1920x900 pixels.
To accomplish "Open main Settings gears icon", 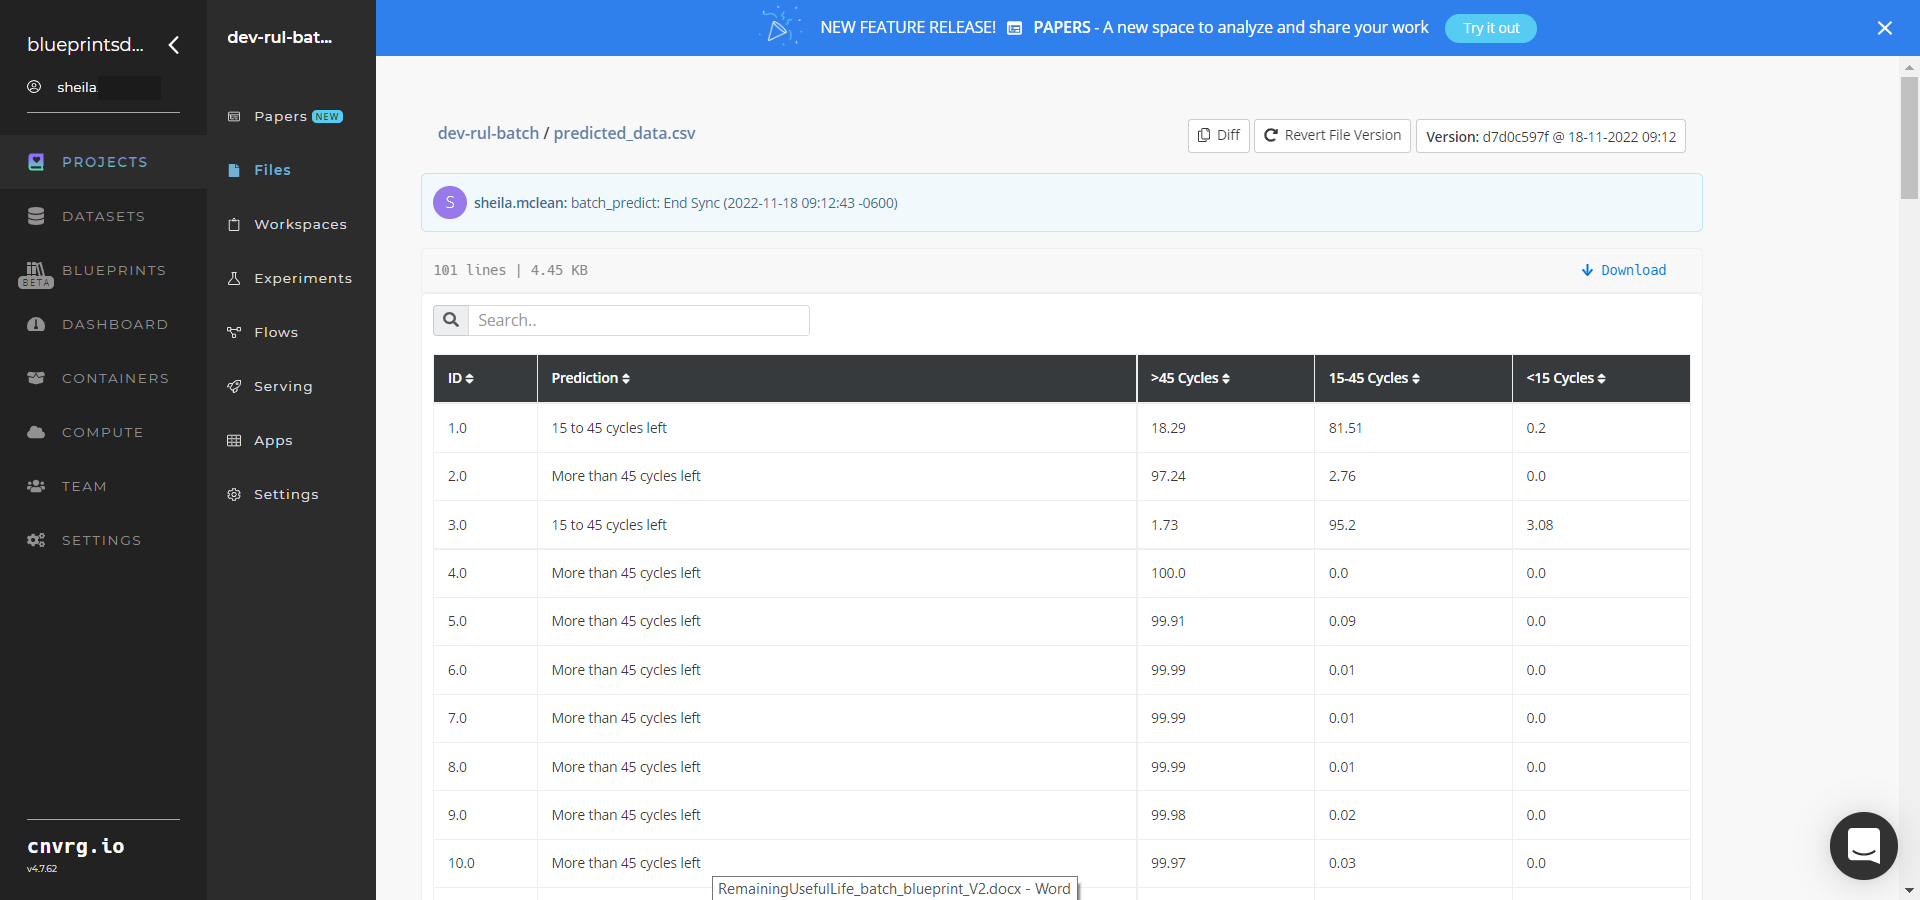I will click(x=36, y=540).
